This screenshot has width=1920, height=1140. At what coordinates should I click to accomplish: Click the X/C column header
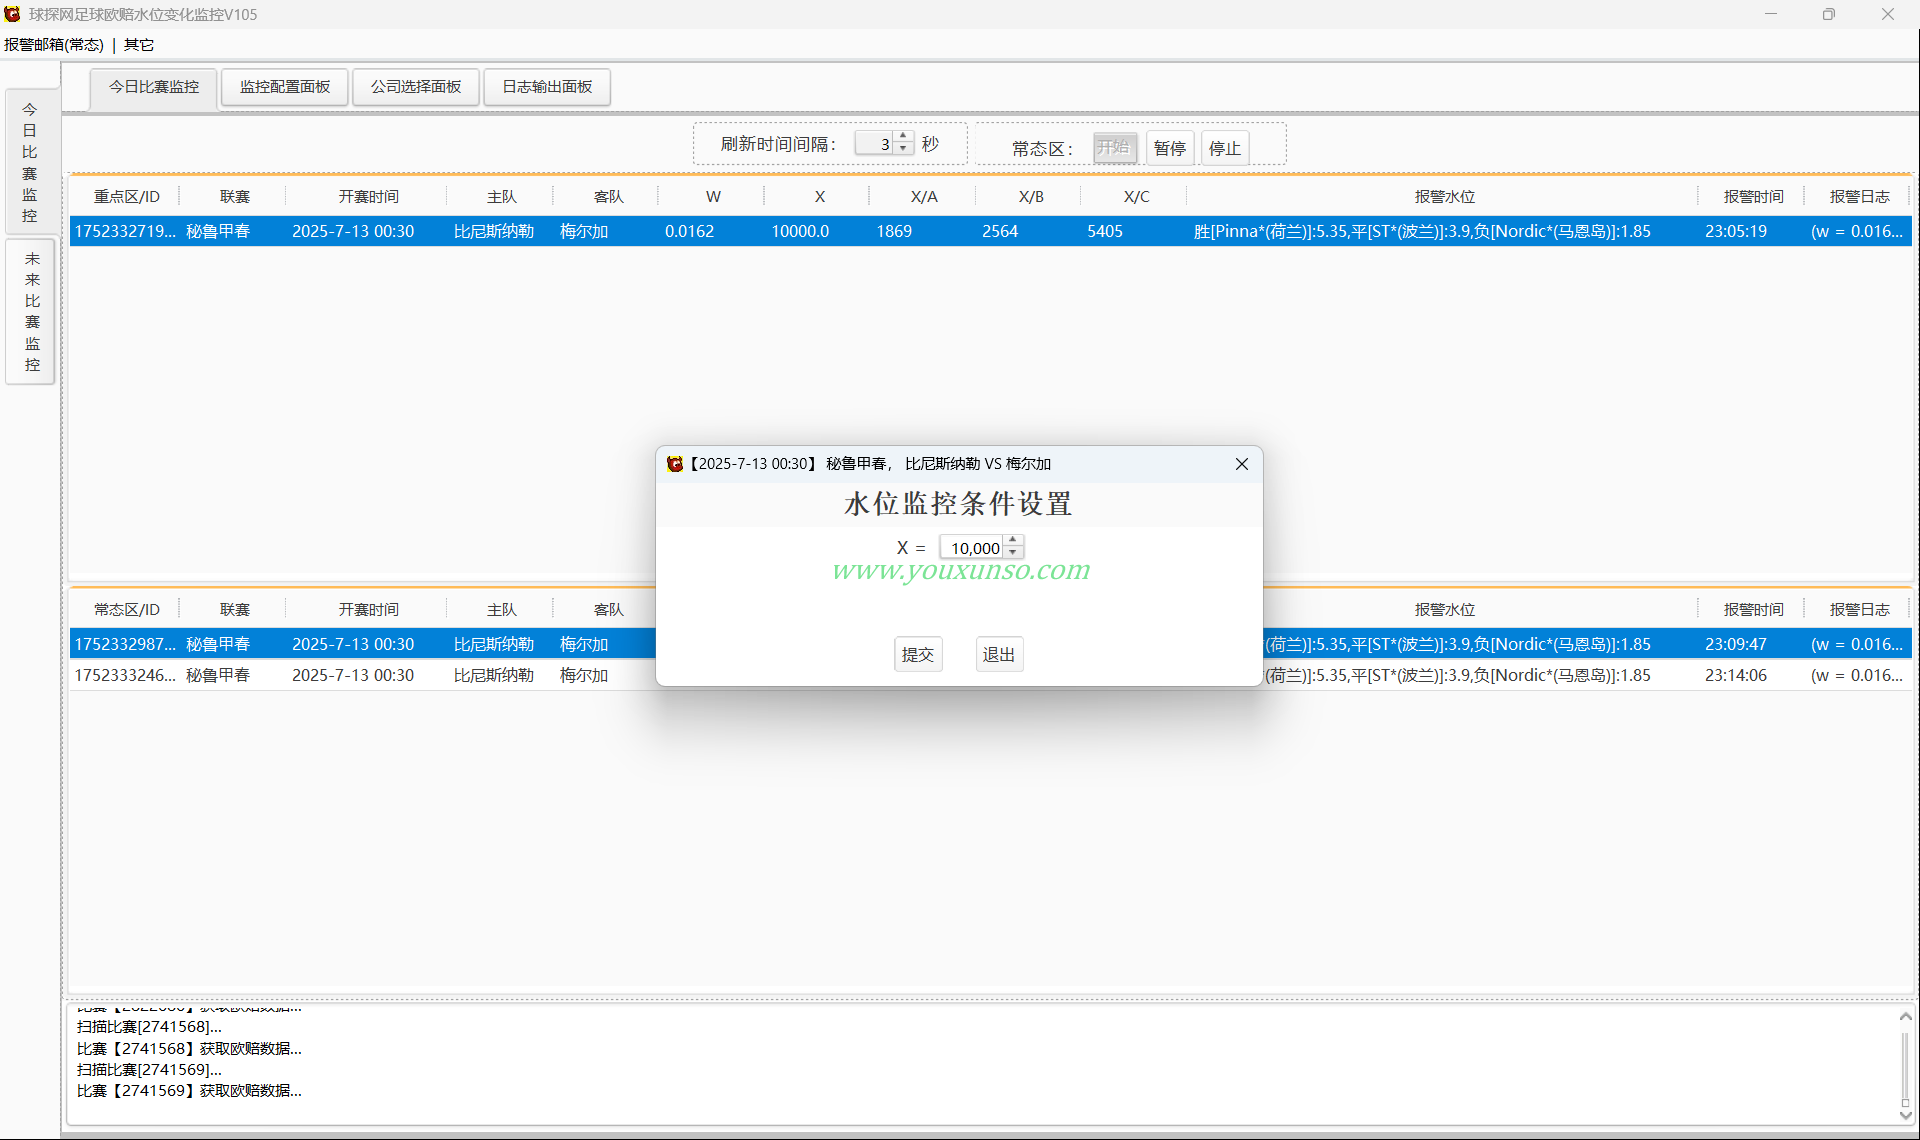point(1136,197)
